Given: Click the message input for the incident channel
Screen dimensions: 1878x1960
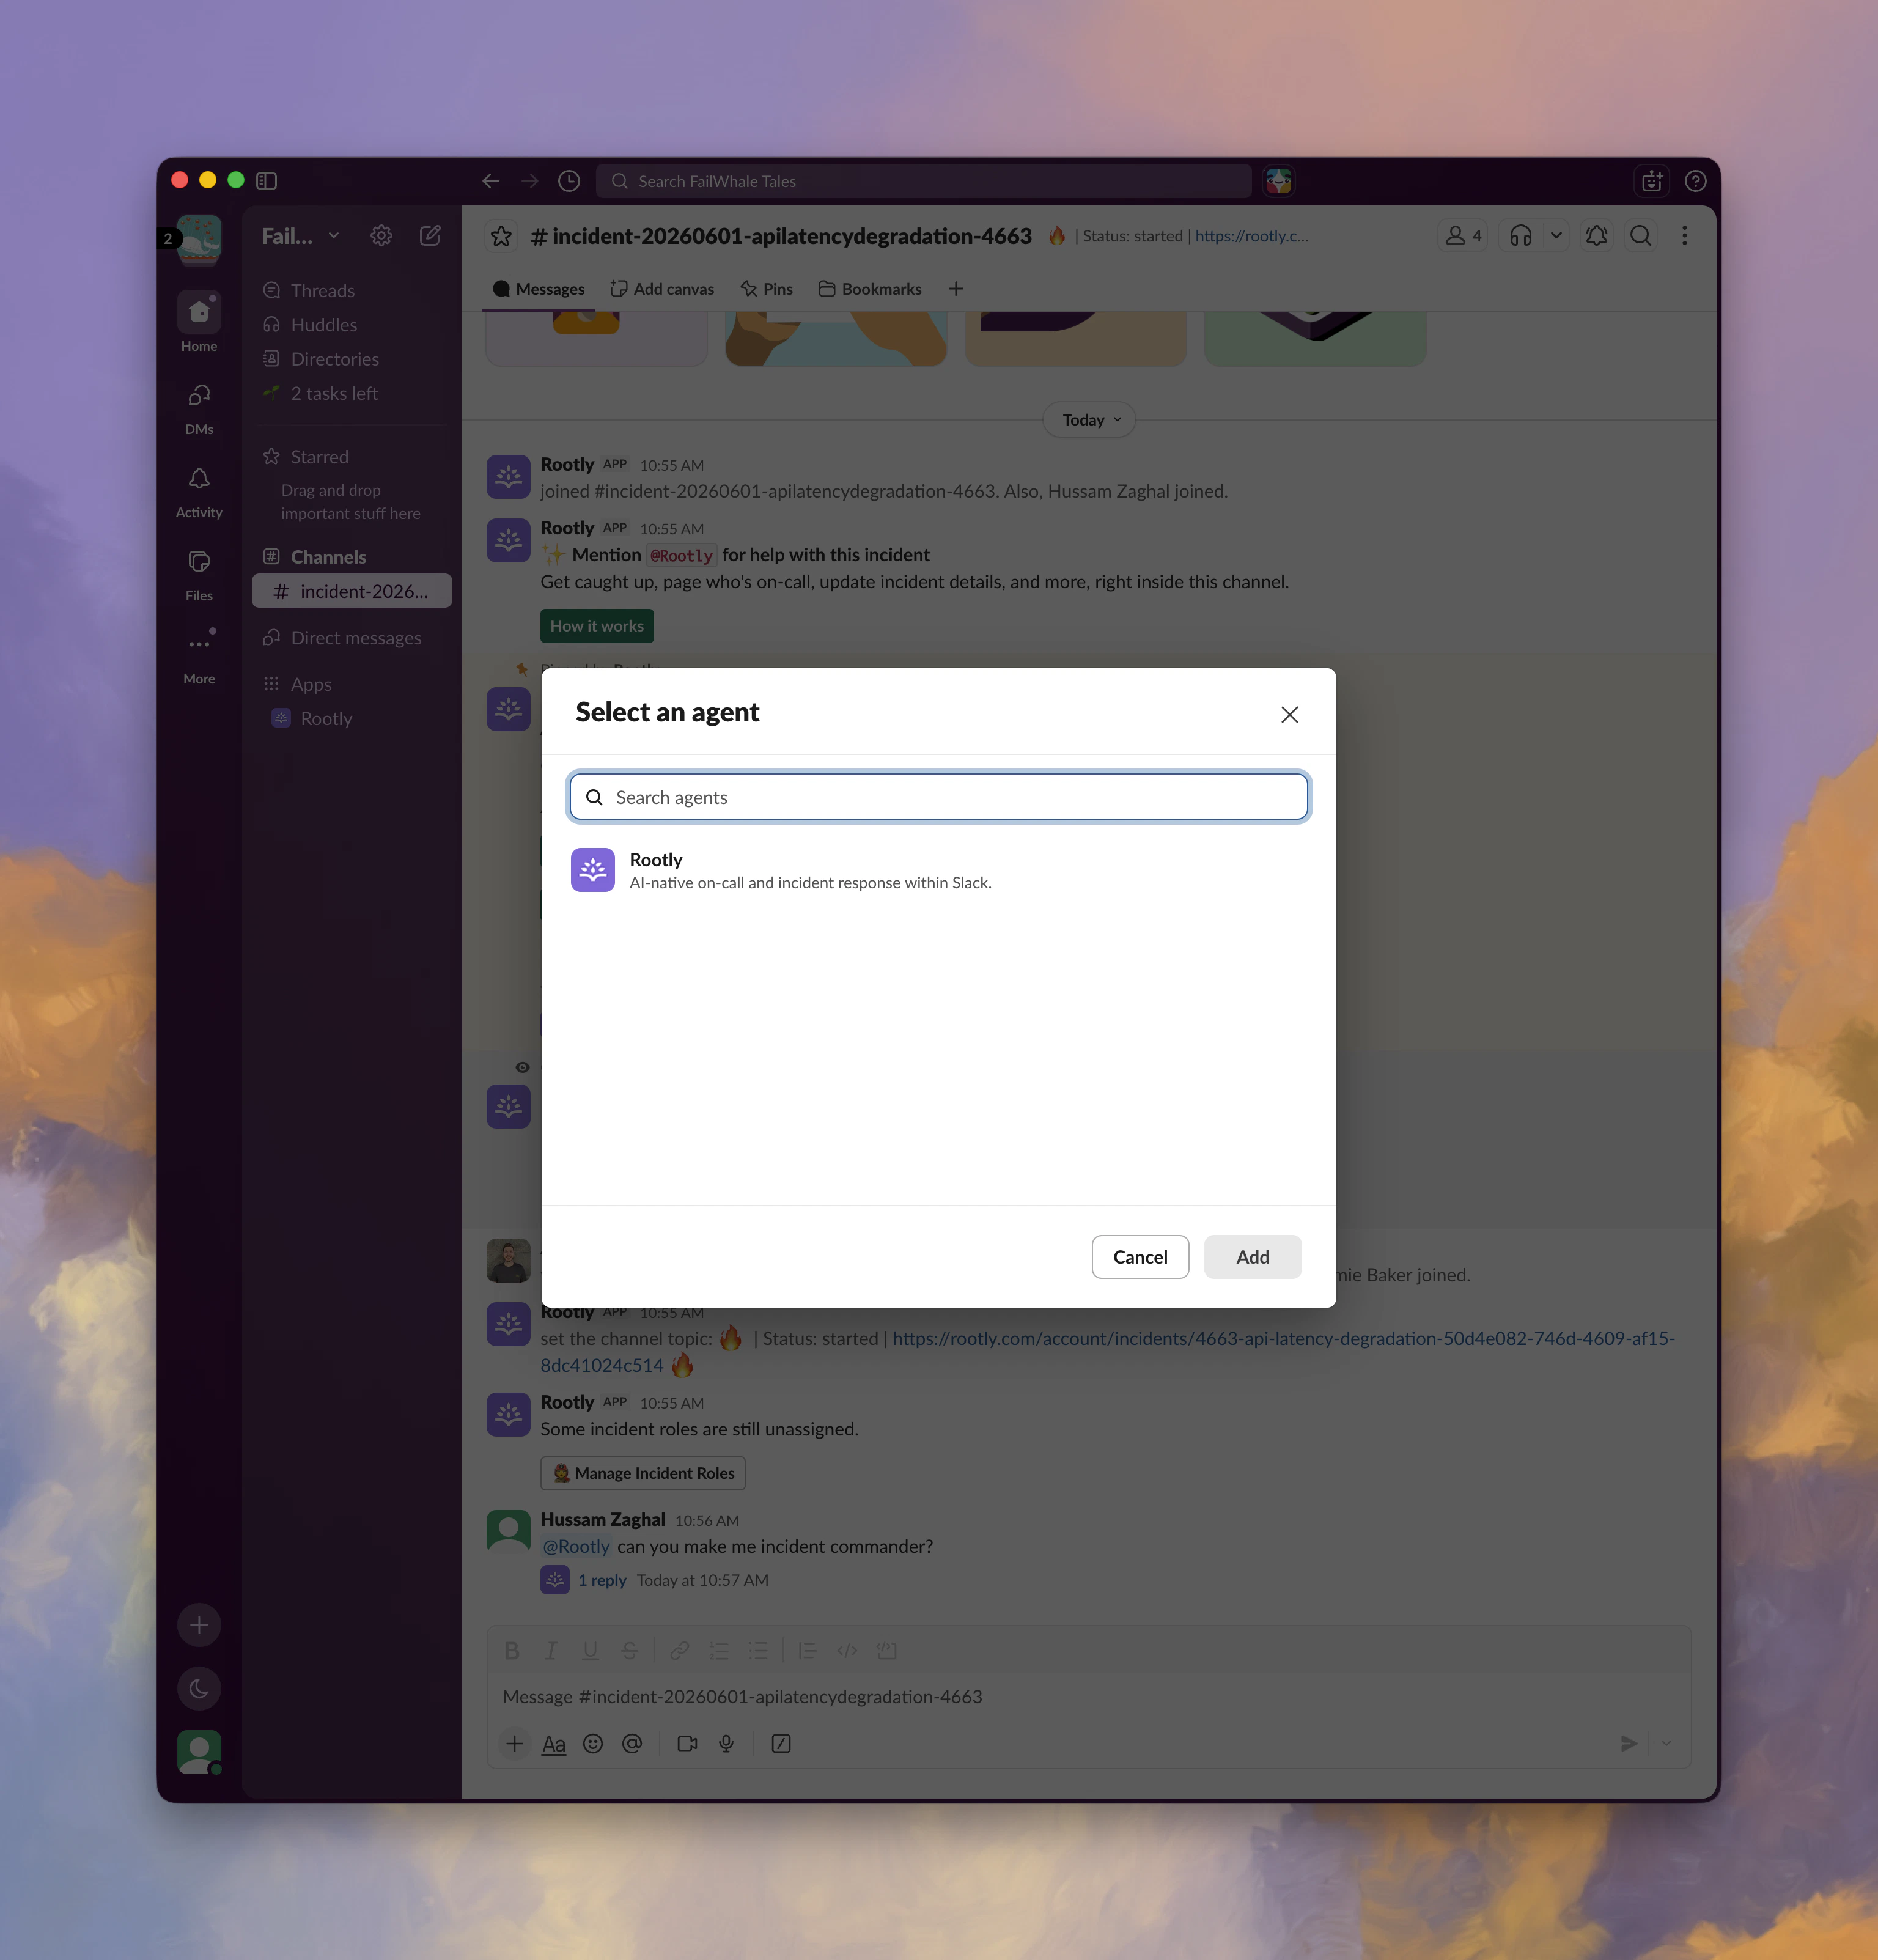Looking at the screenshot, I should point(1088,1697).
